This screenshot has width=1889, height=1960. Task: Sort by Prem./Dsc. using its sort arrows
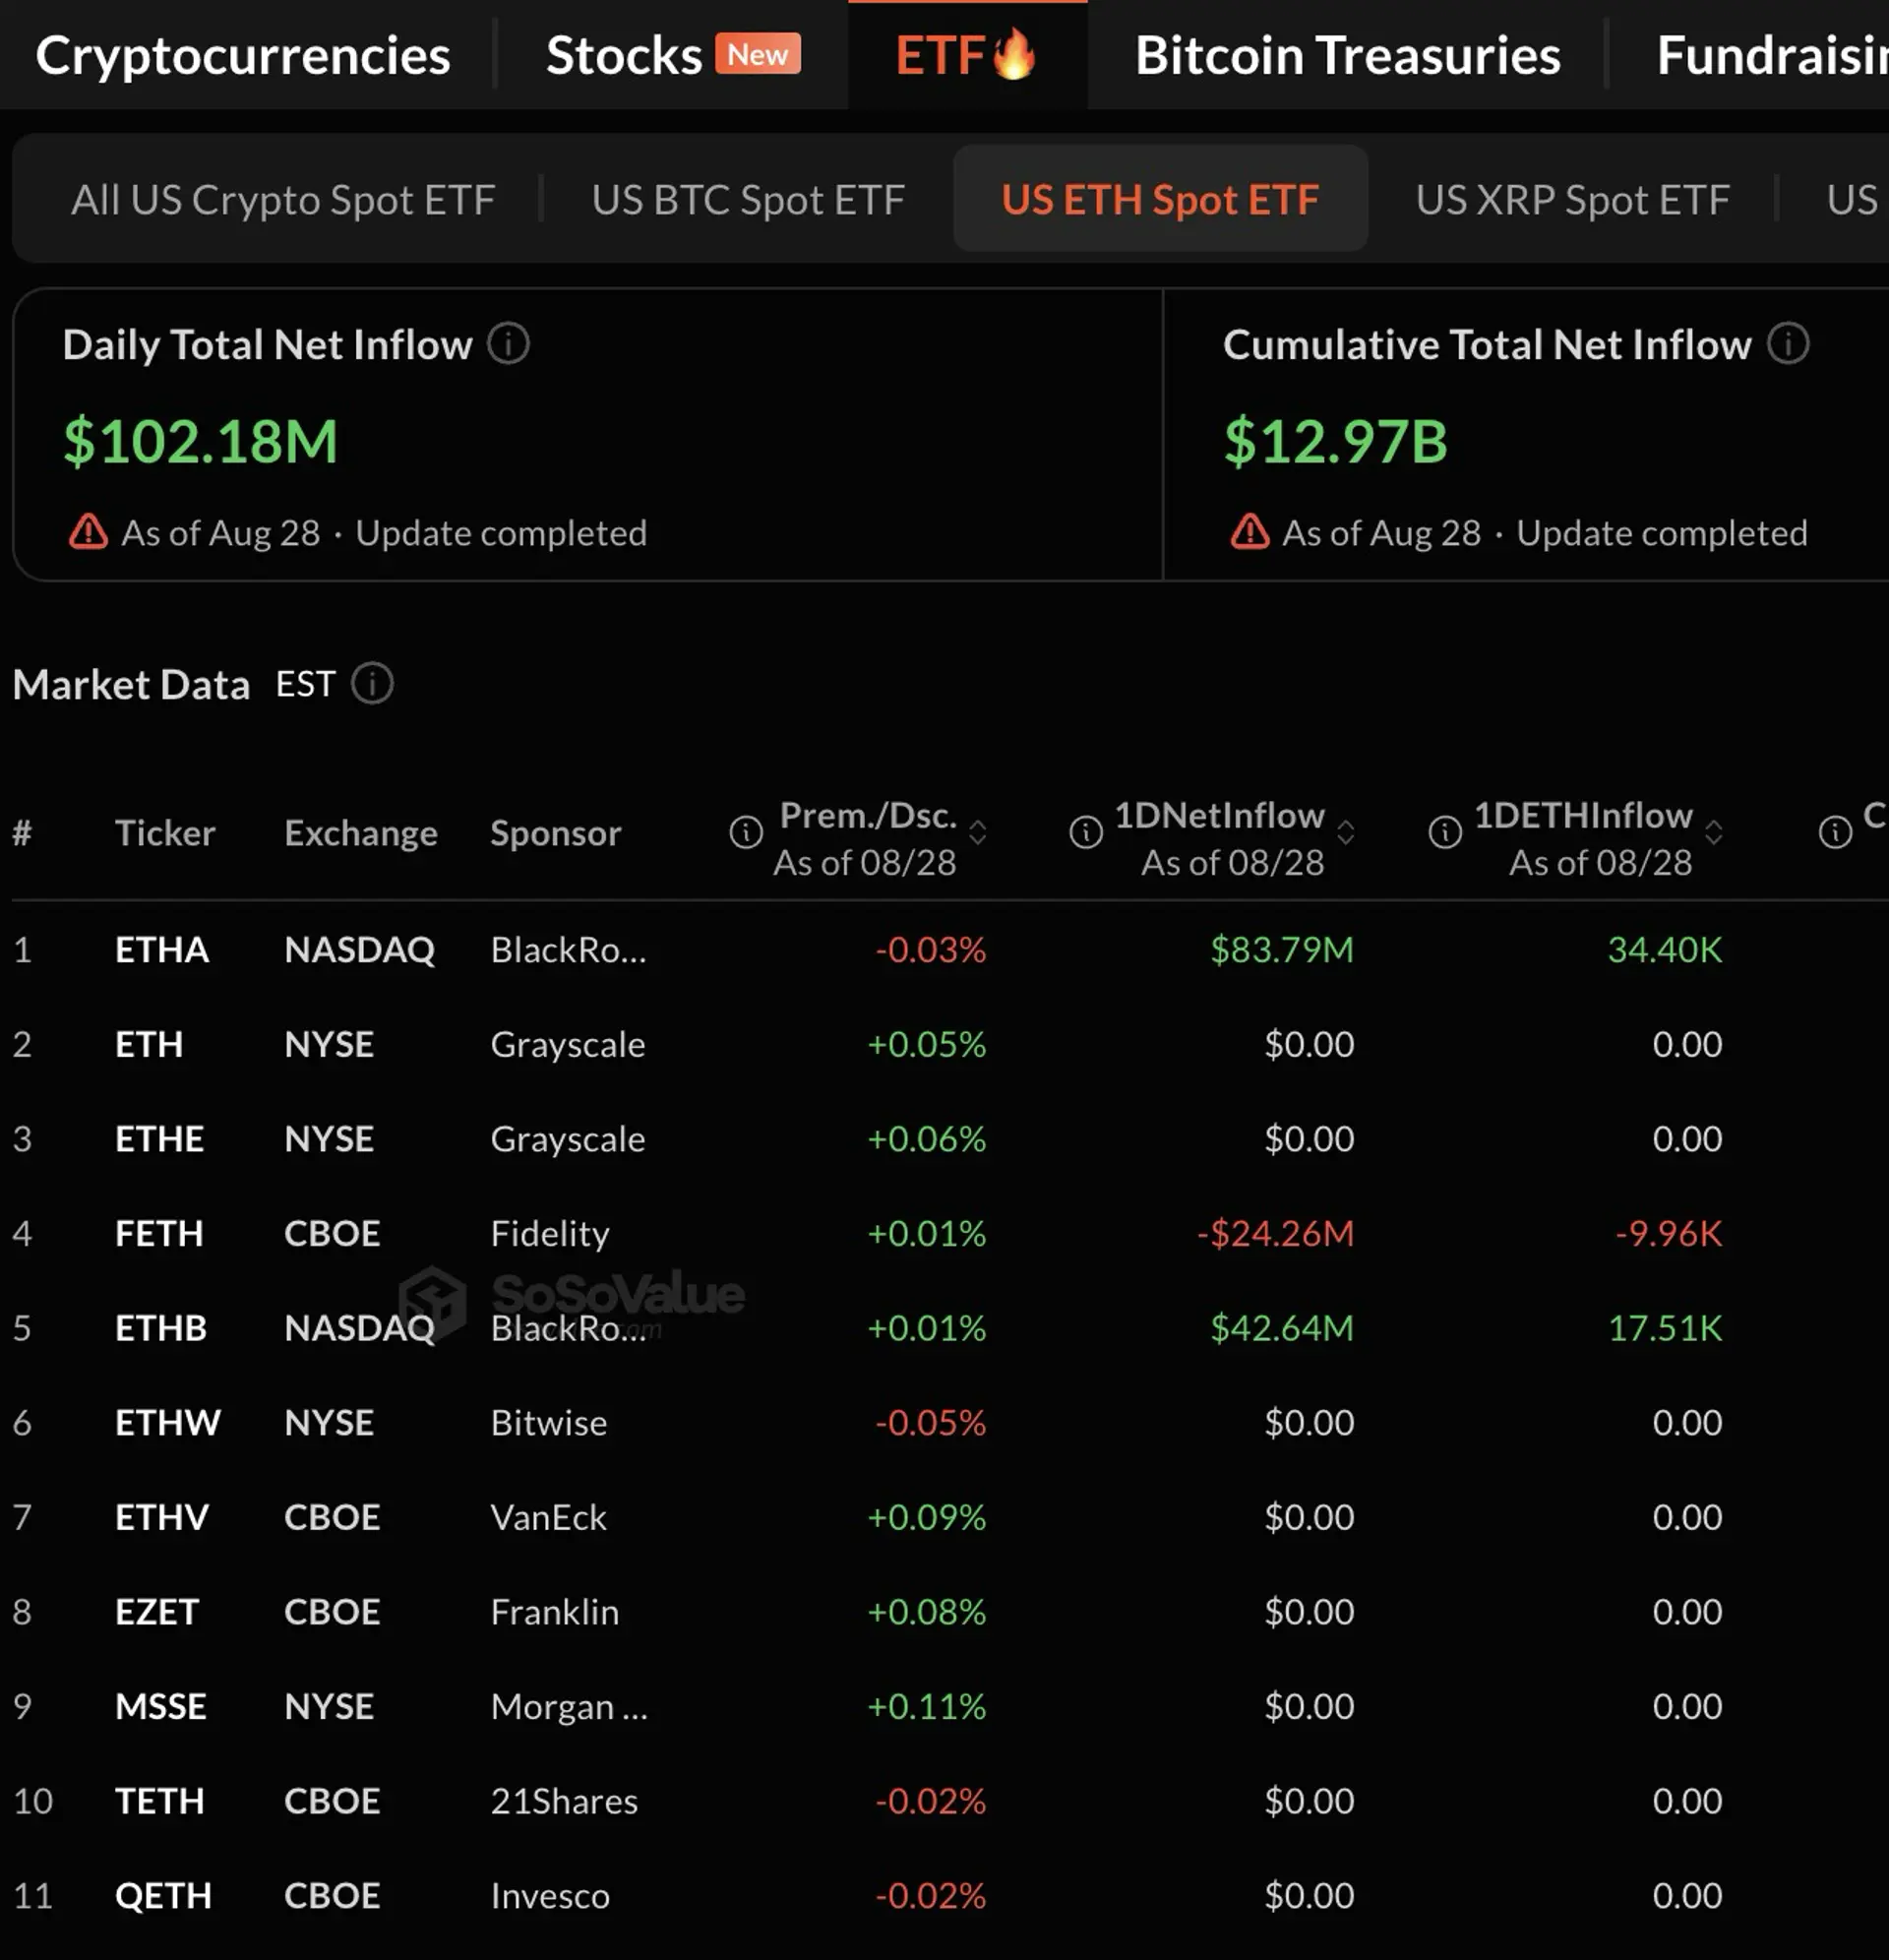click(x=978, y=832)
